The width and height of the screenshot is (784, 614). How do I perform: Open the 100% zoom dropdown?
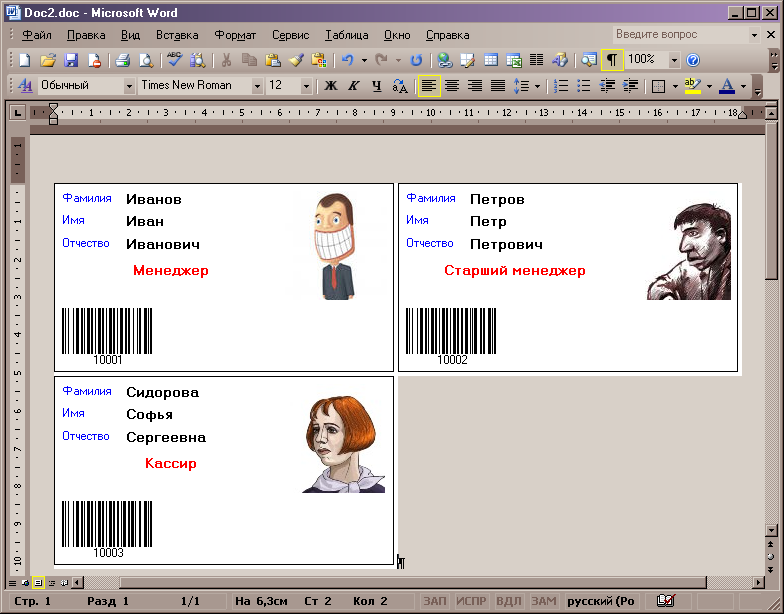[674, 60]
